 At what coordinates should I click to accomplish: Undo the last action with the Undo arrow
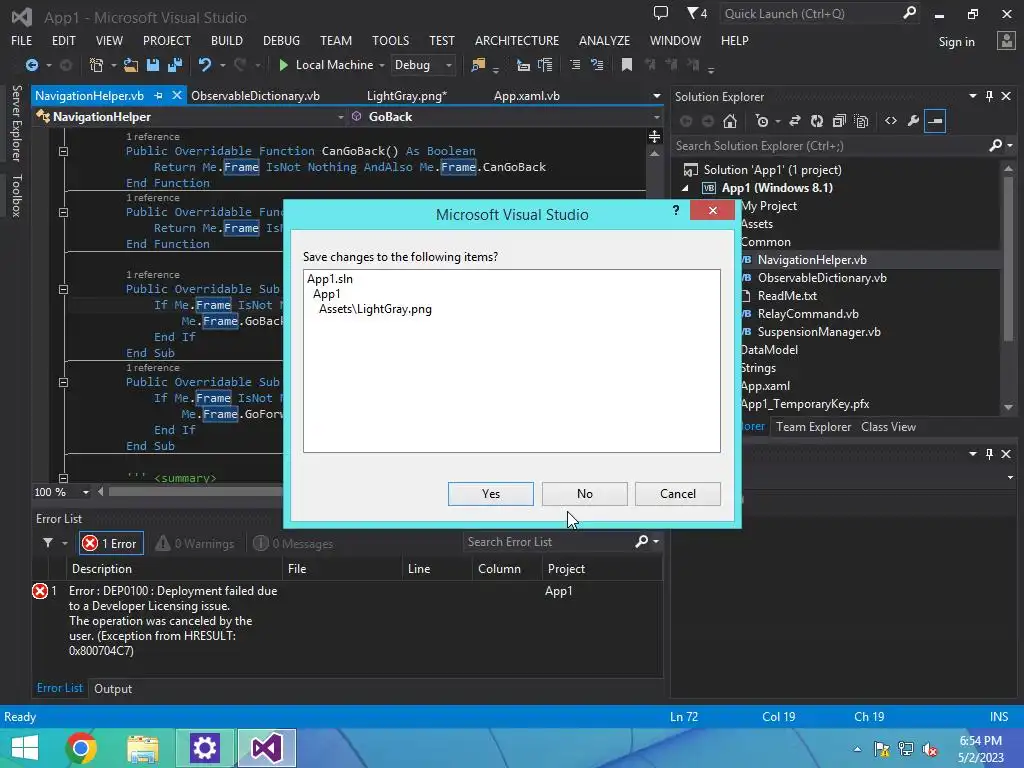pyautogui.click(x=204, y=65)
